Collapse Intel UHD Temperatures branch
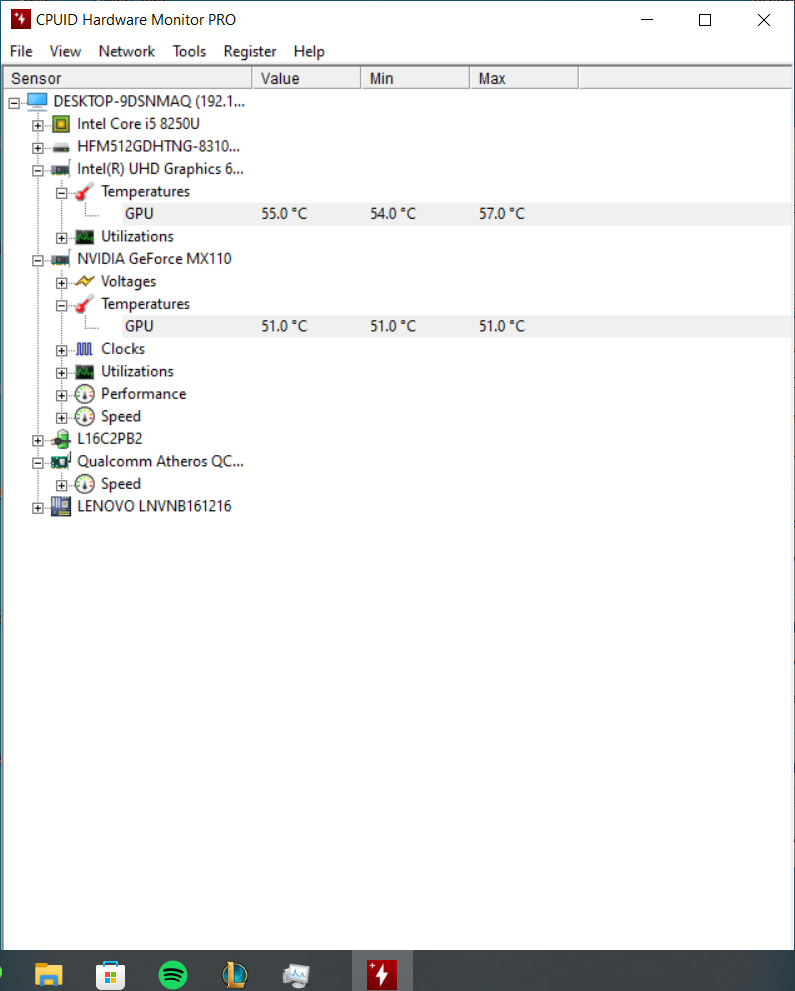The width and height of the screenshot is (795, 991). coord(61,193)
